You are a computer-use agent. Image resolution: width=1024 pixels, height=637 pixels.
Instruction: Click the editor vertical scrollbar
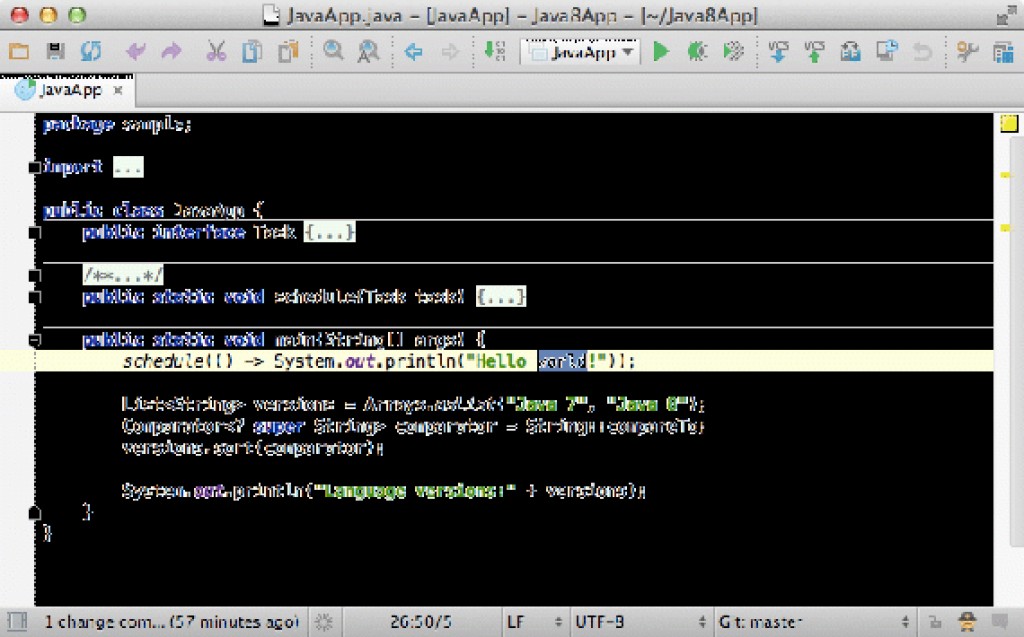tap(1017, 340)
